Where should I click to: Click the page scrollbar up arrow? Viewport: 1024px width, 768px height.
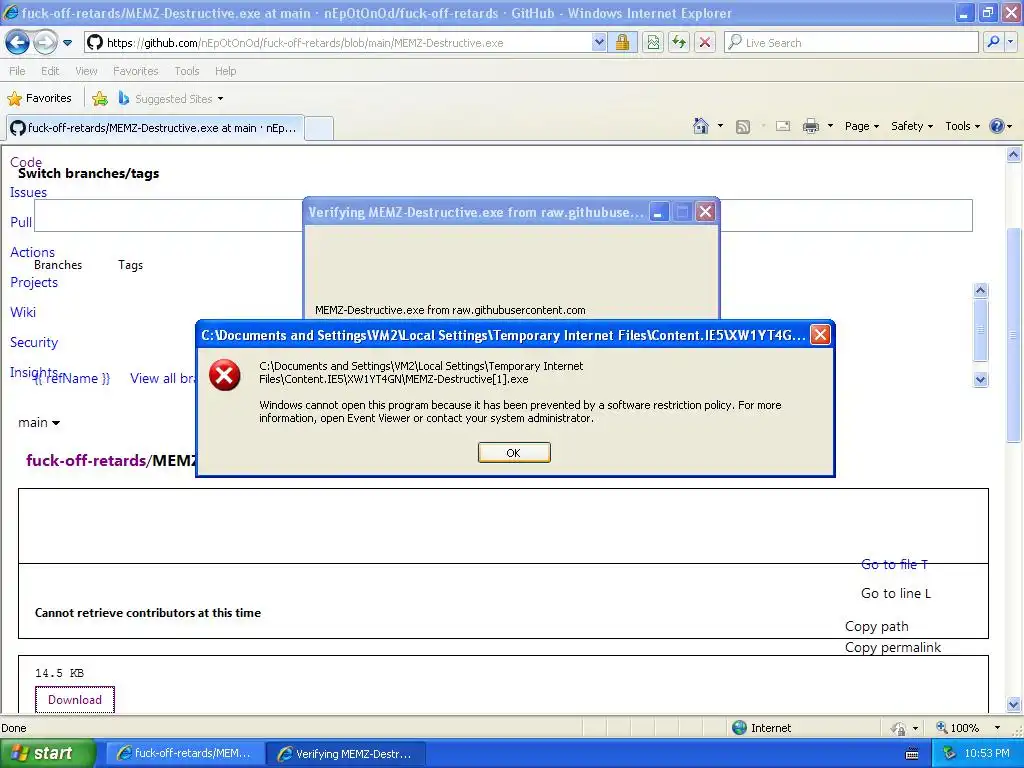pos(1014,155)
